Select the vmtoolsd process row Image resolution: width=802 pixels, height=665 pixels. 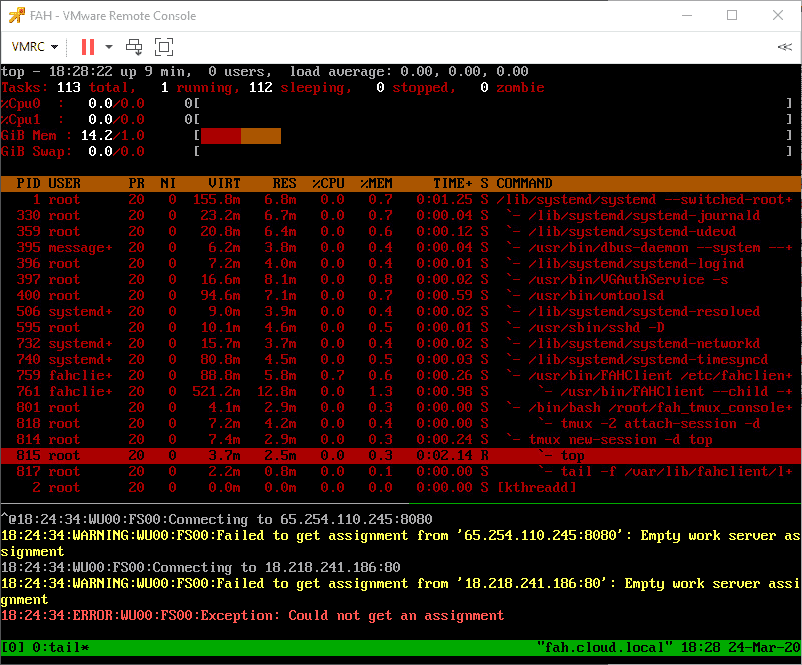tap(400, 295)
